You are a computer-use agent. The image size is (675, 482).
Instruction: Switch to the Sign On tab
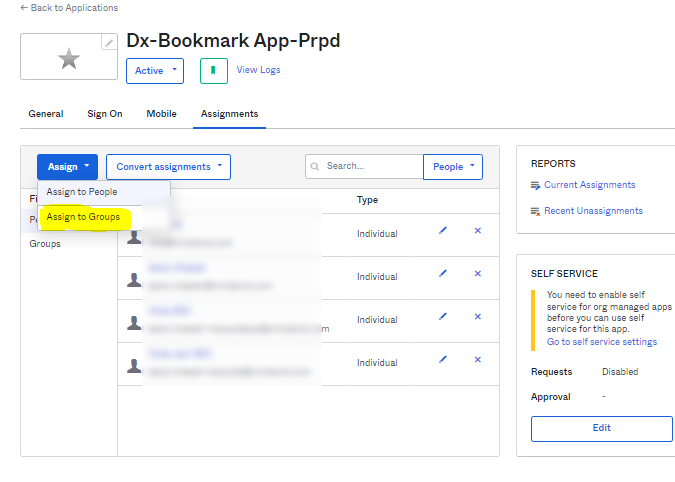(x=105, y=114)
